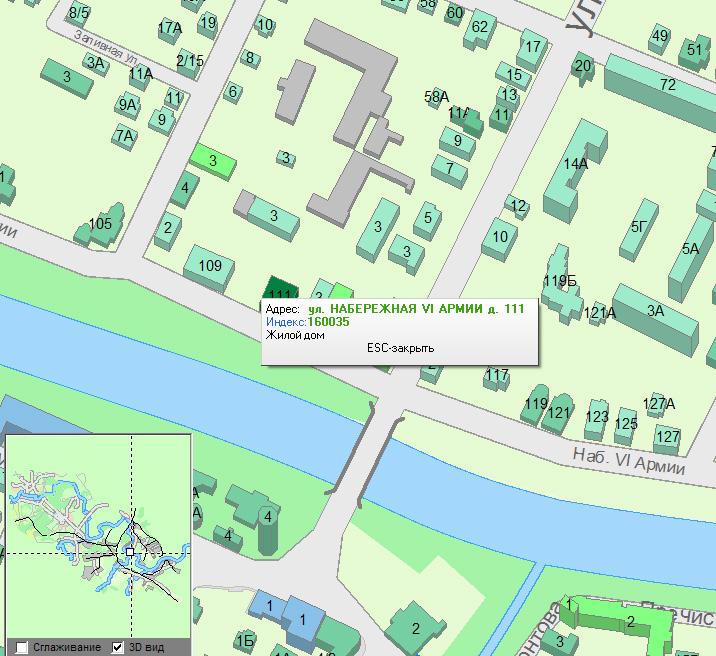The image size is (716, 656).
Task: Select building 5Г on the map
Action: click(638, 227)
